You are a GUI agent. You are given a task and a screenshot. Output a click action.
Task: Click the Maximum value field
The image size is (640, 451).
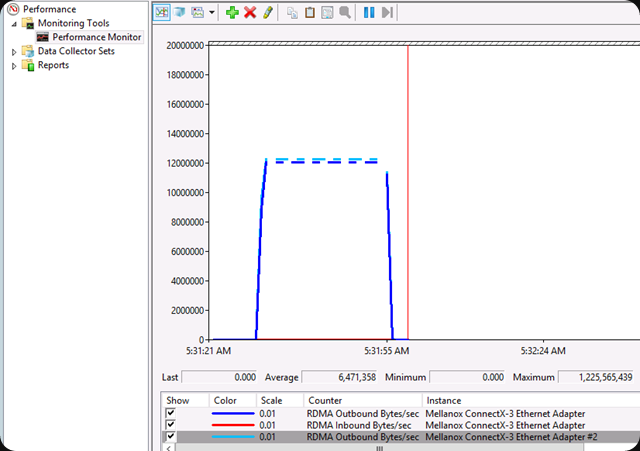pos(596,377)
